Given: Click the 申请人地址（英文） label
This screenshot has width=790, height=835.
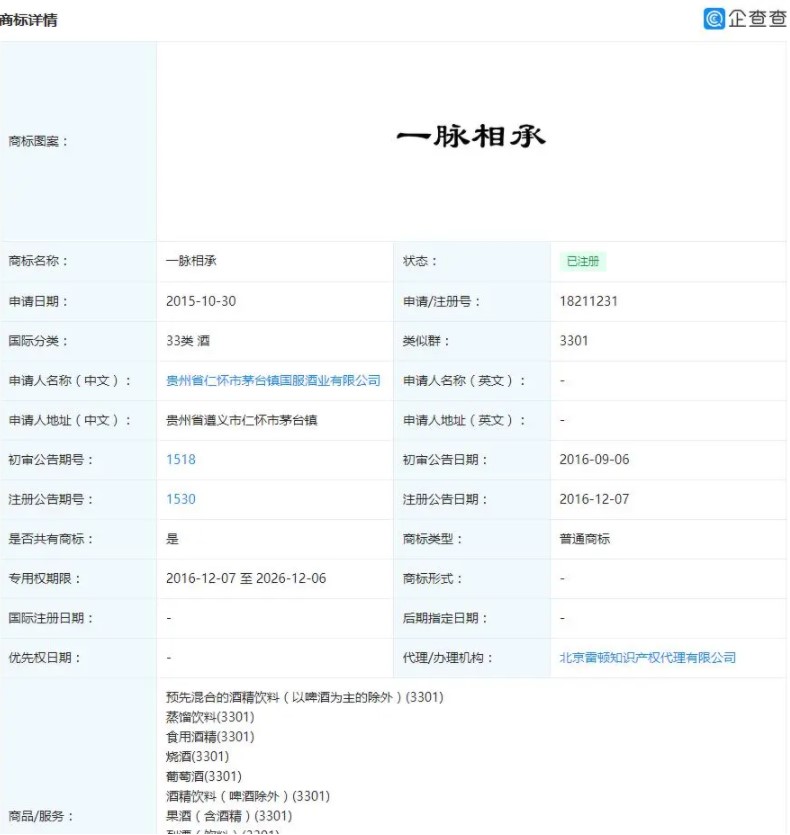Looking at the screenshot, I should 464,420.
